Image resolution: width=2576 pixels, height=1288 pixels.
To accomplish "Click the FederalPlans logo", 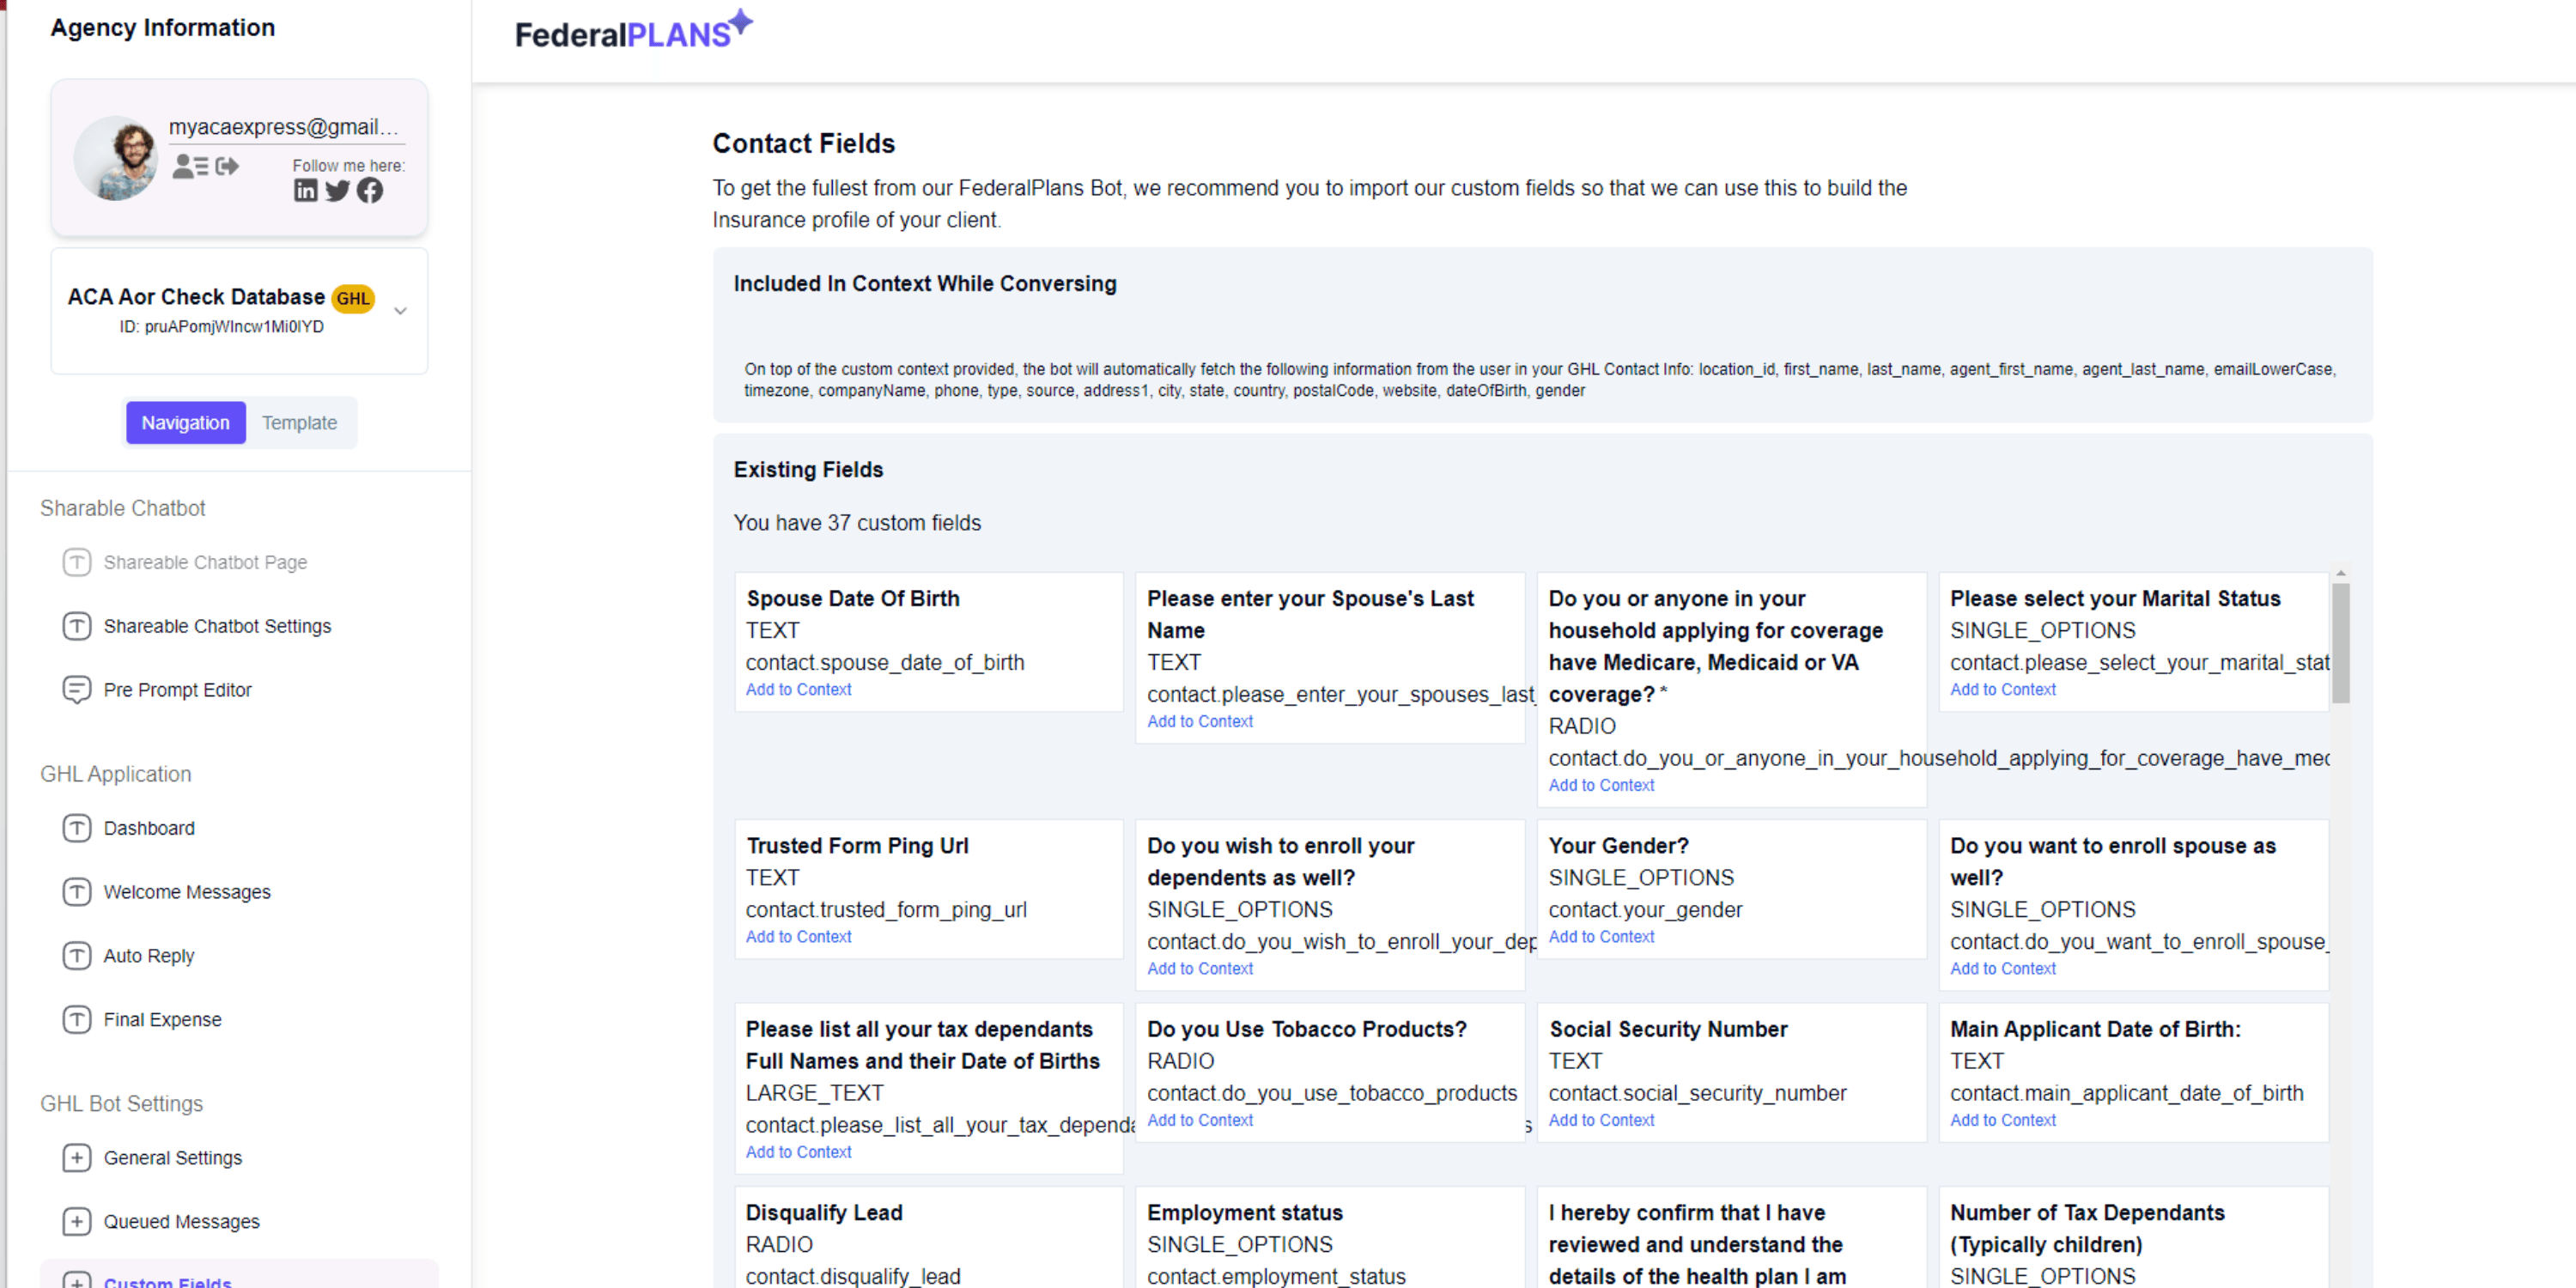I will (633, 31).
